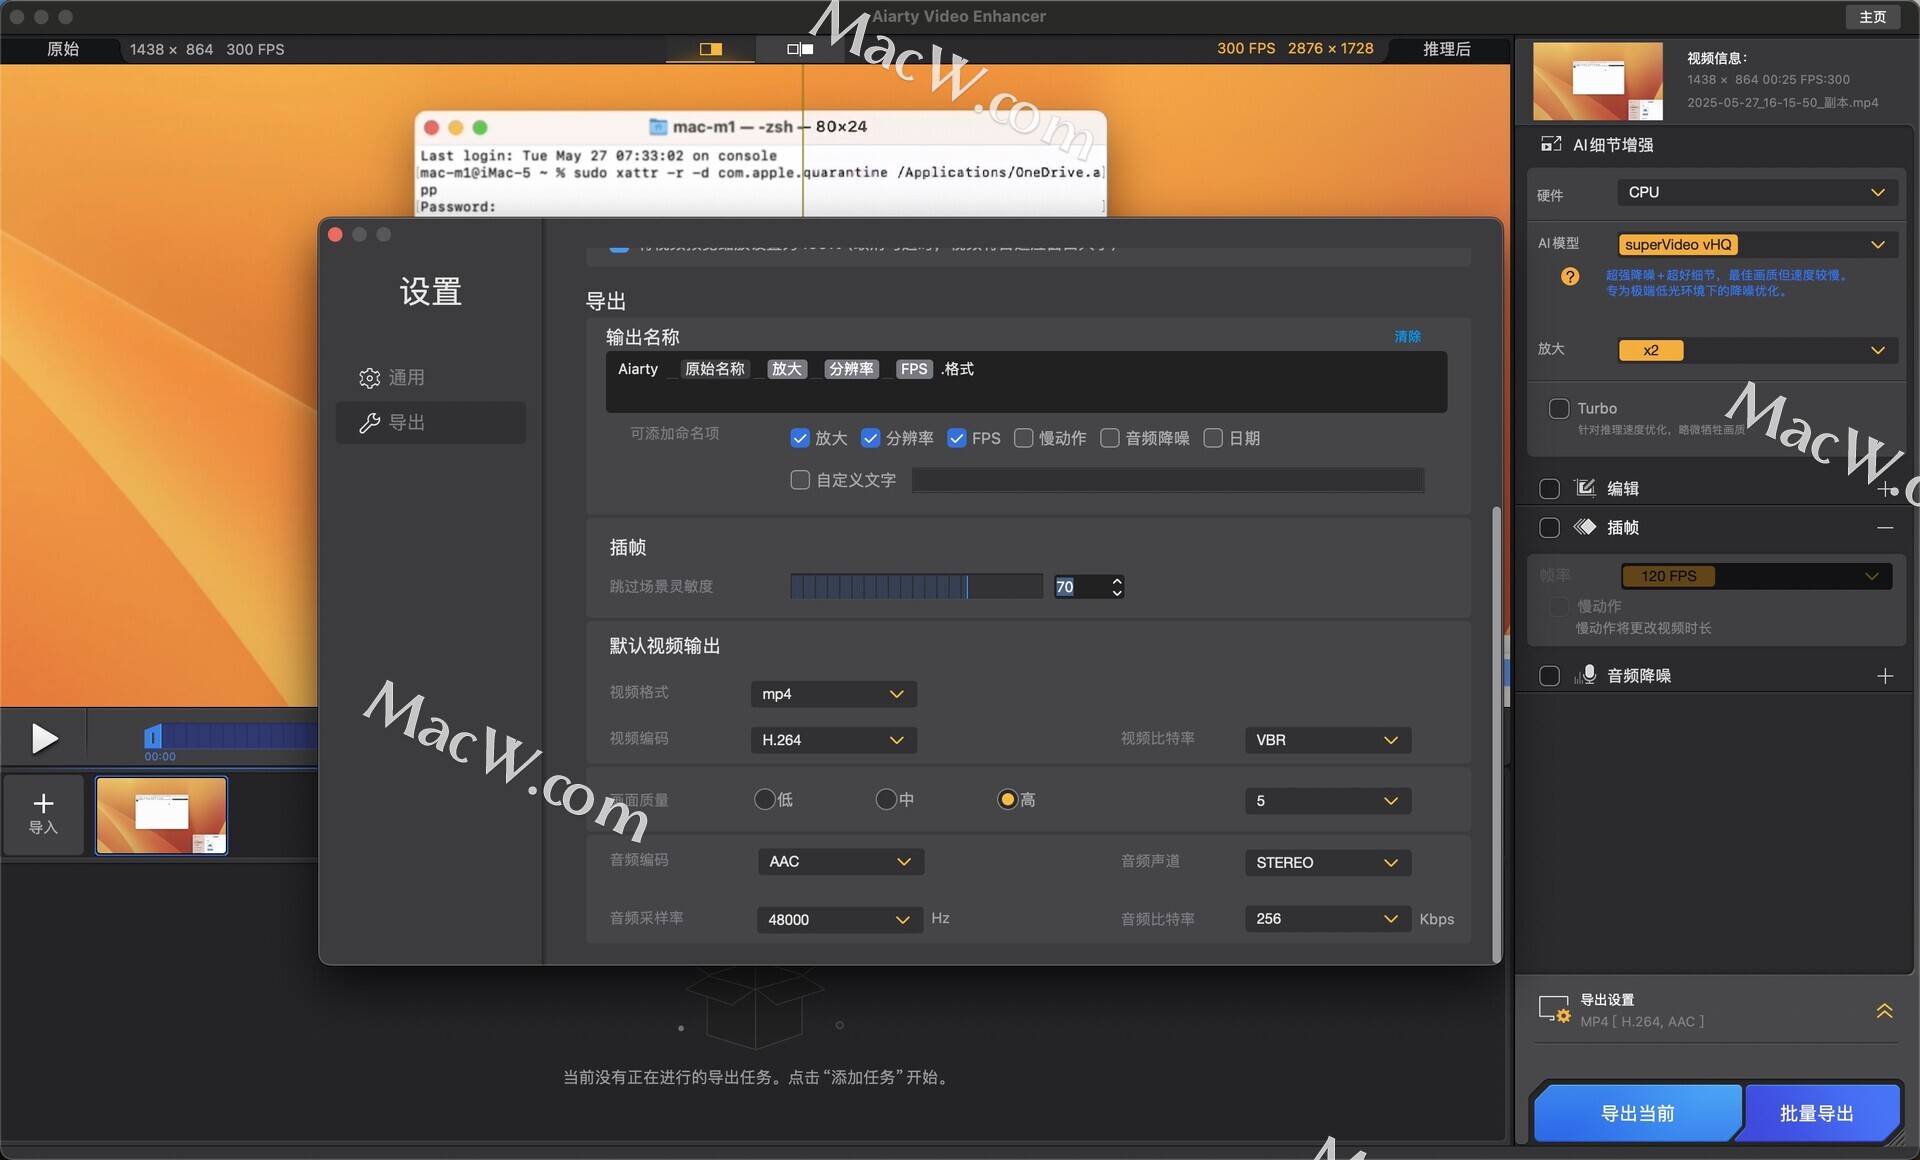Click the 原始名称 tag in output name
Image resolution: width=1920 pixels, height=1160 pixels.
coord(715,369)
